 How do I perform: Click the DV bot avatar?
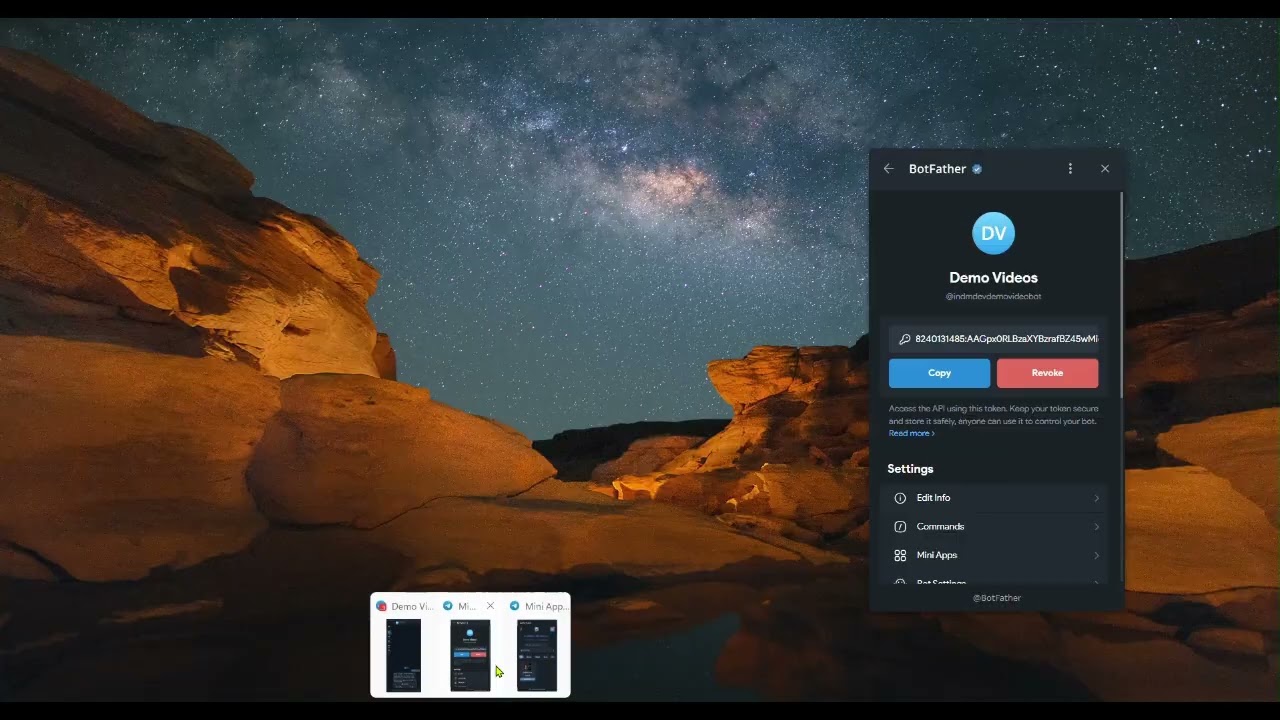click(x=993, y=233)
